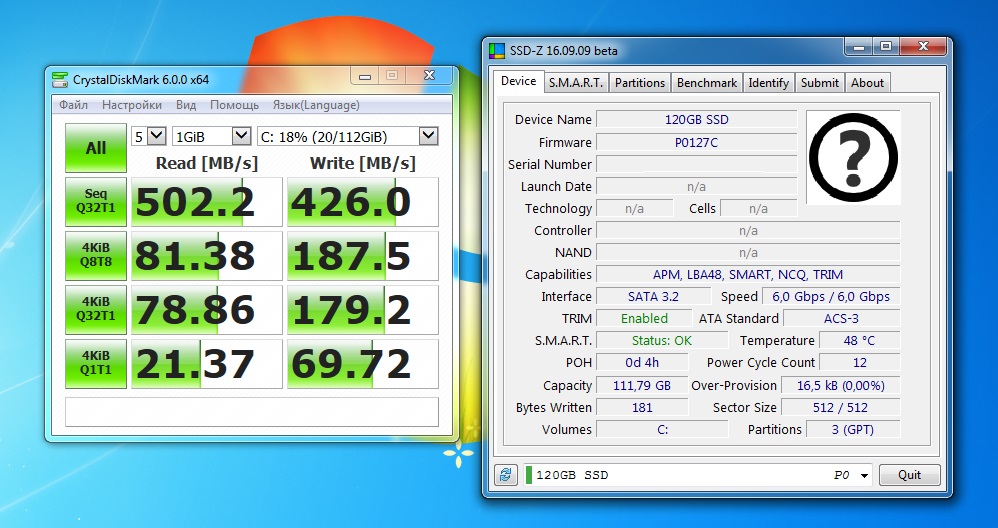The width and height of the screenshot is (998, 528).
Task: Click the Sector Size value 512 / 512
Action: 840,407
